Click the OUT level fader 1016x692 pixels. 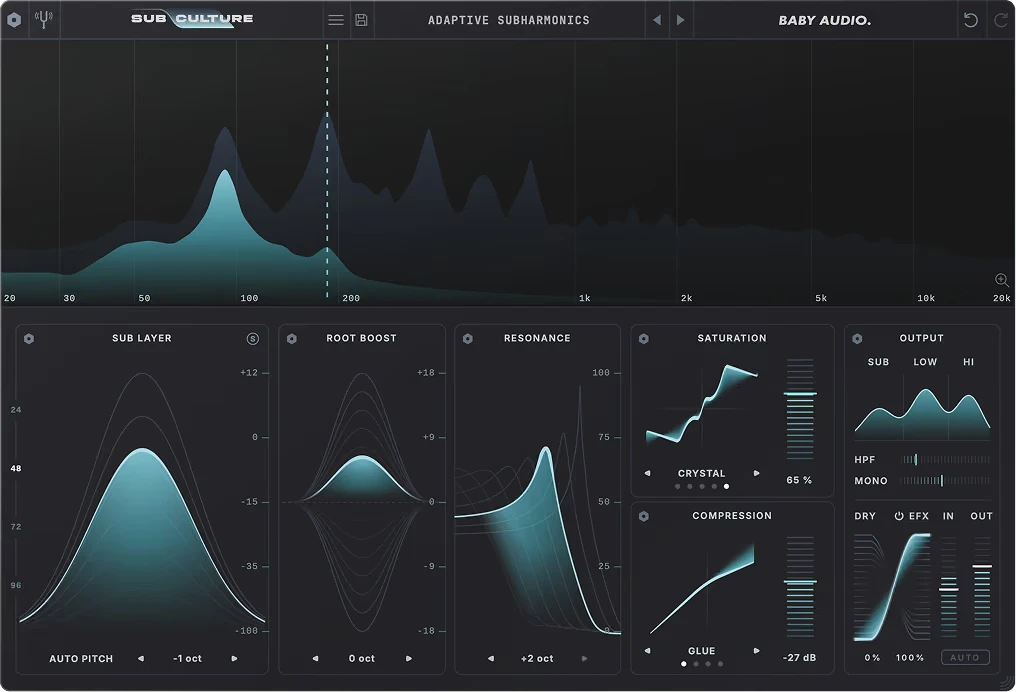[x=982, y=587]
